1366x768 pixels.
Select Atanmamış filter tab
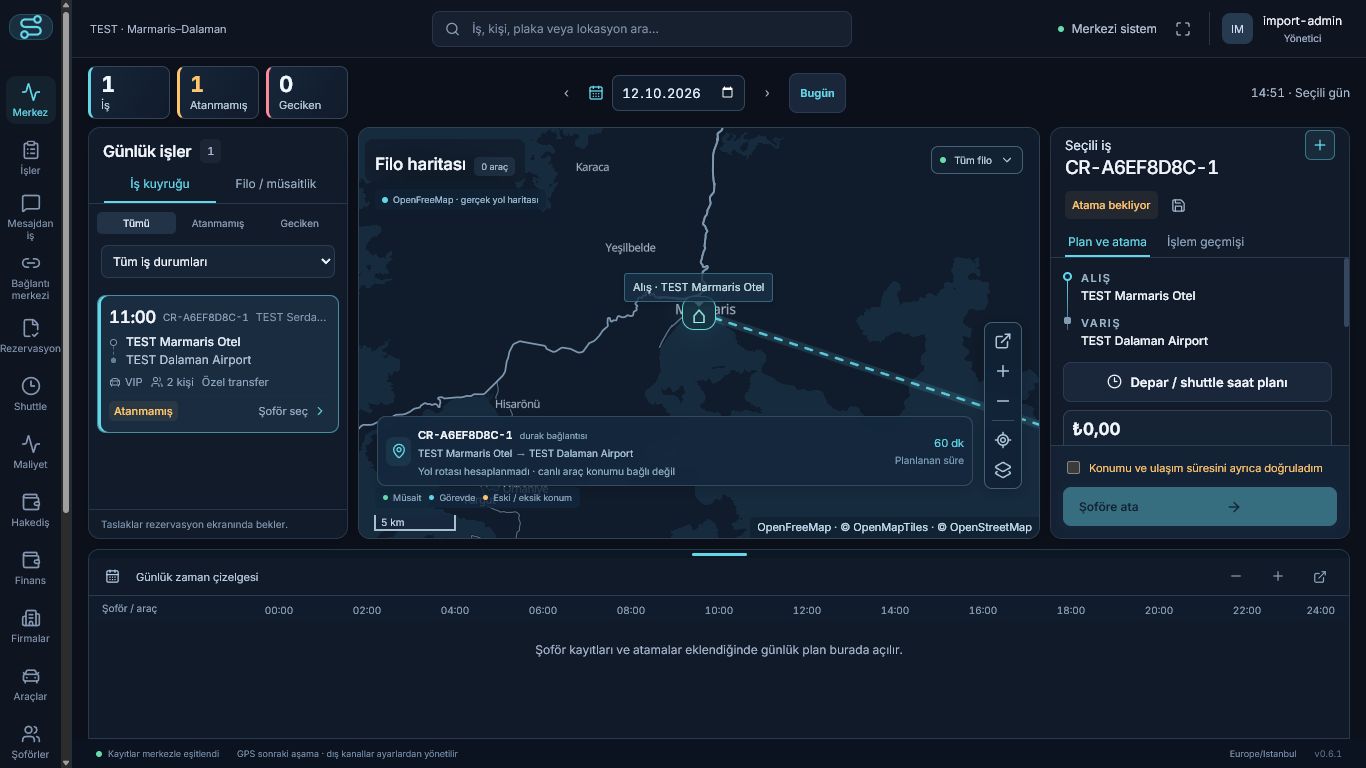click(218, 223)
